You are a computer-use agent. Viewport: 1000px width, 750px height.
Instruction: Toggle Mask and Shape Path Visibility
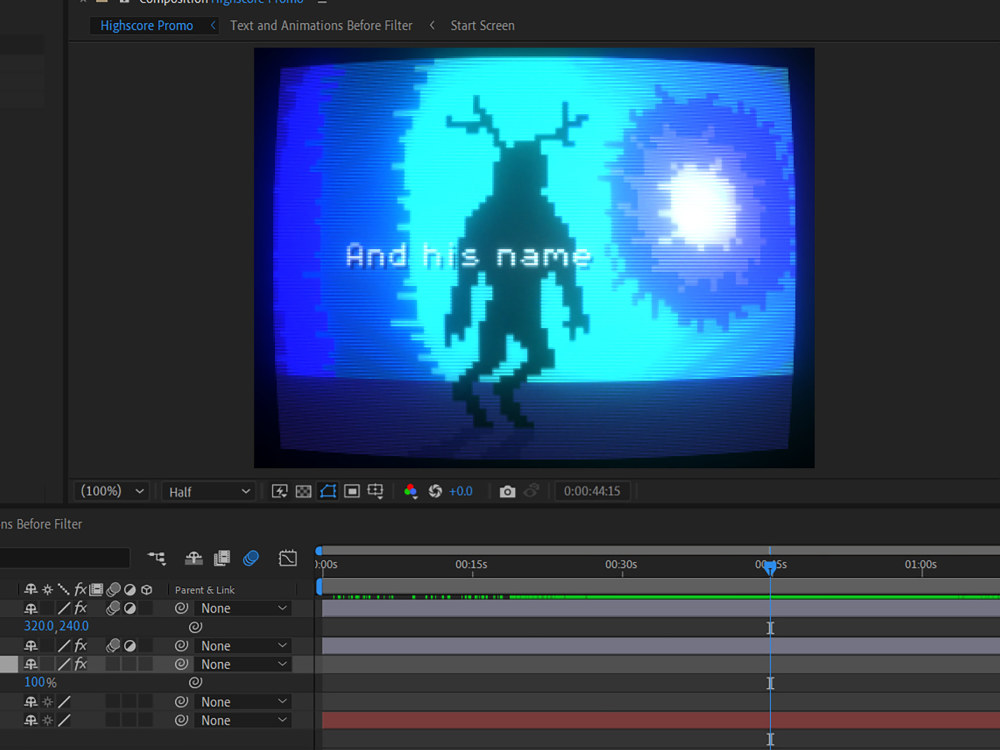(327, 491)
